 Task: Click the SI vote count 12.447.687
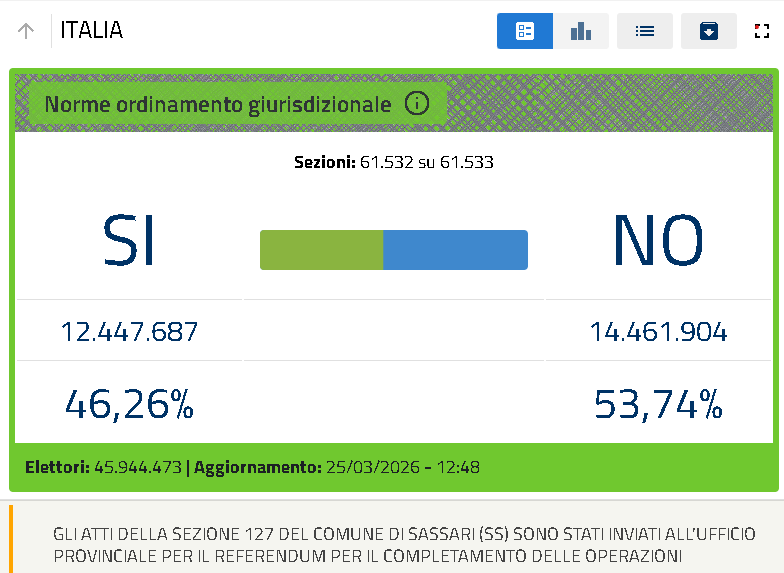pos(129,331)
